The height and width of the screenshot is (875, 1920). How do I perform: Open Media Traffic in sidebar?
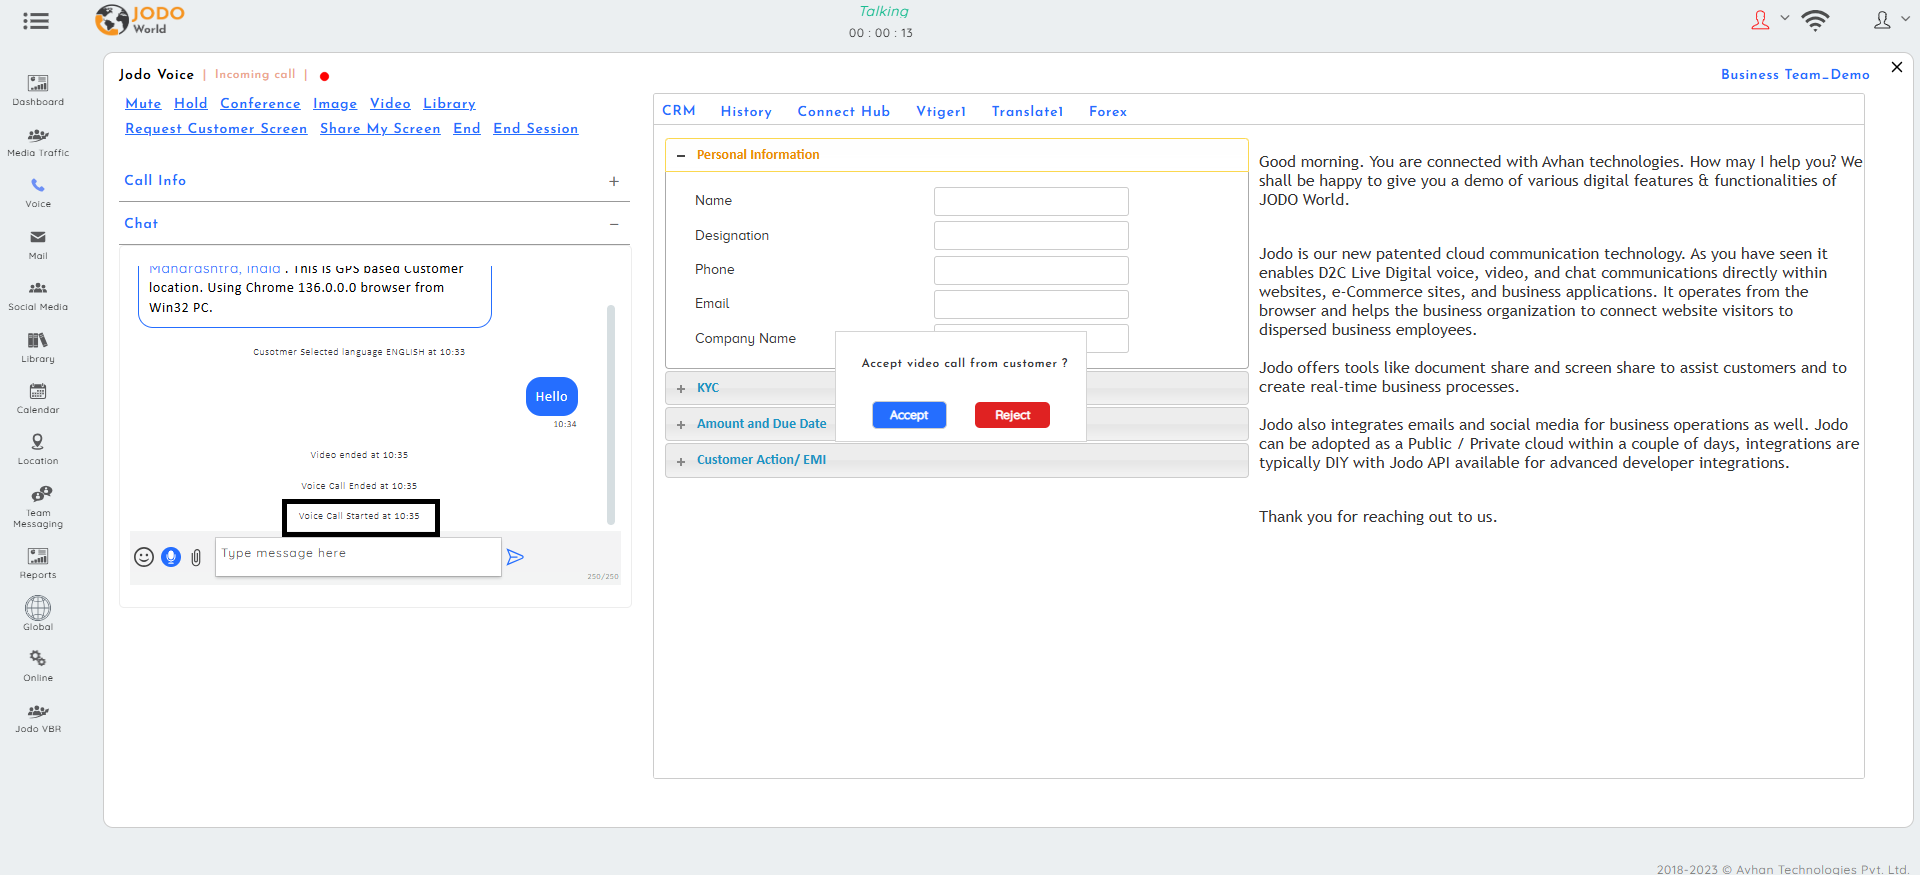point(38,141)
